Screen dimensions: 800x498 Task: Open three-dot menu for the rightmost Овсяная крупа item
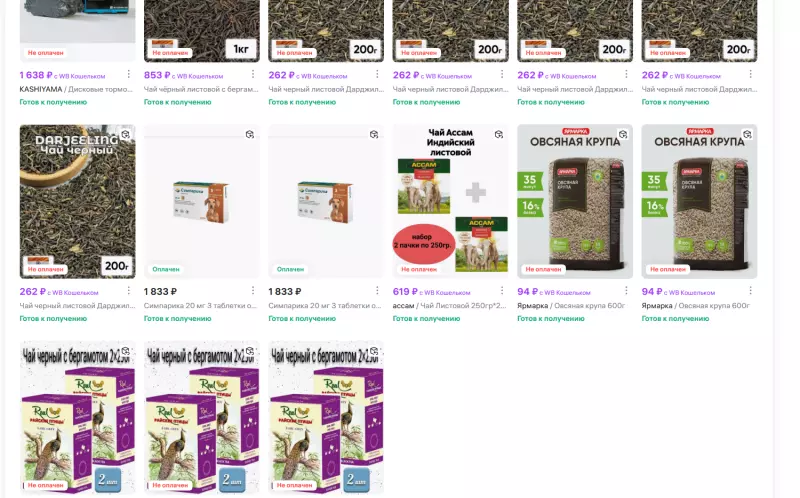tap(751, 291)
